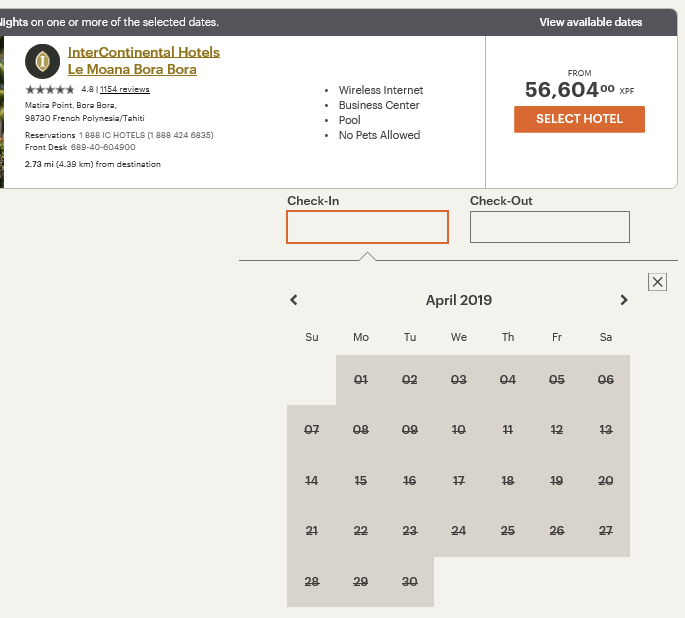Open the 1154 reviews link
Viewport: 685px width, 618px height.
[125, 89]
